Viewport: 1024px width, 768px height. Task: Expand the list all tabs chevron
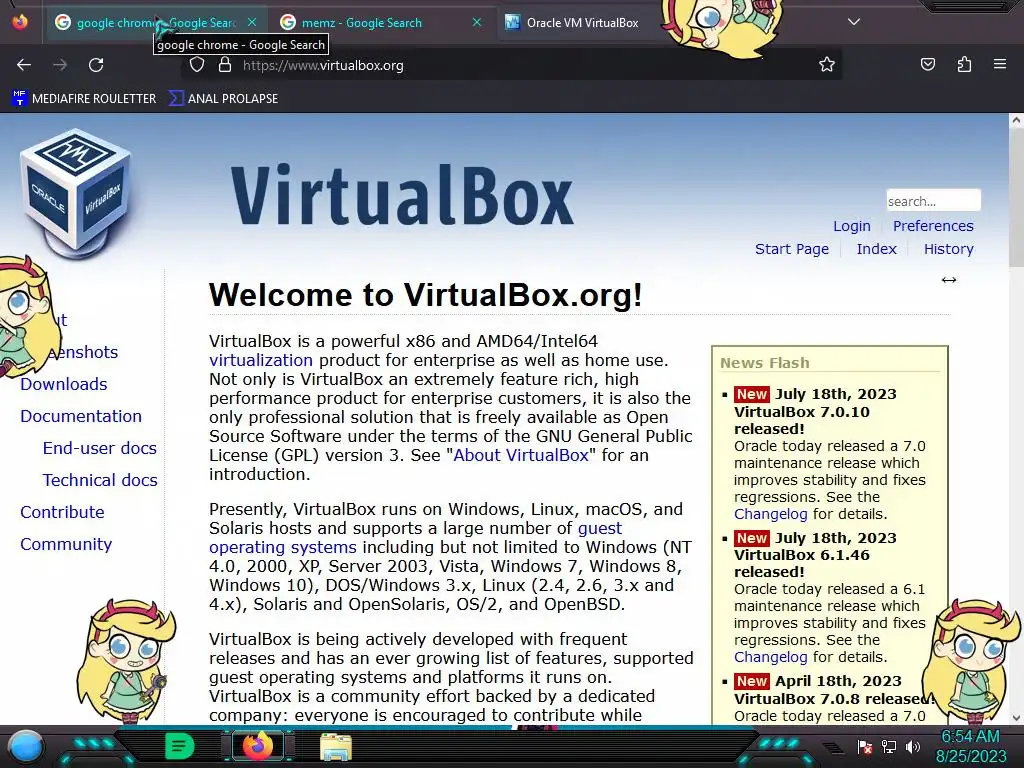pos(854,22)
